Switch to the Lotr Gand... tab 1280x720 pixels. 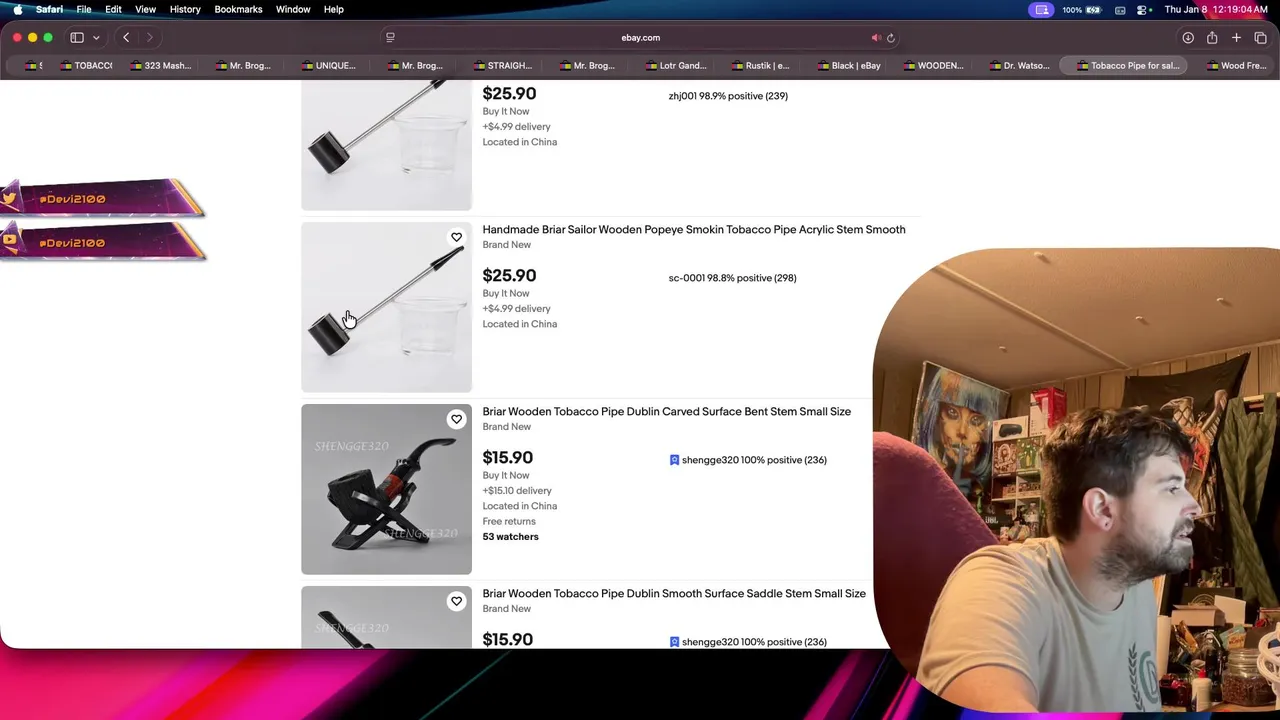pyautogui.click(x=674, y=66)
